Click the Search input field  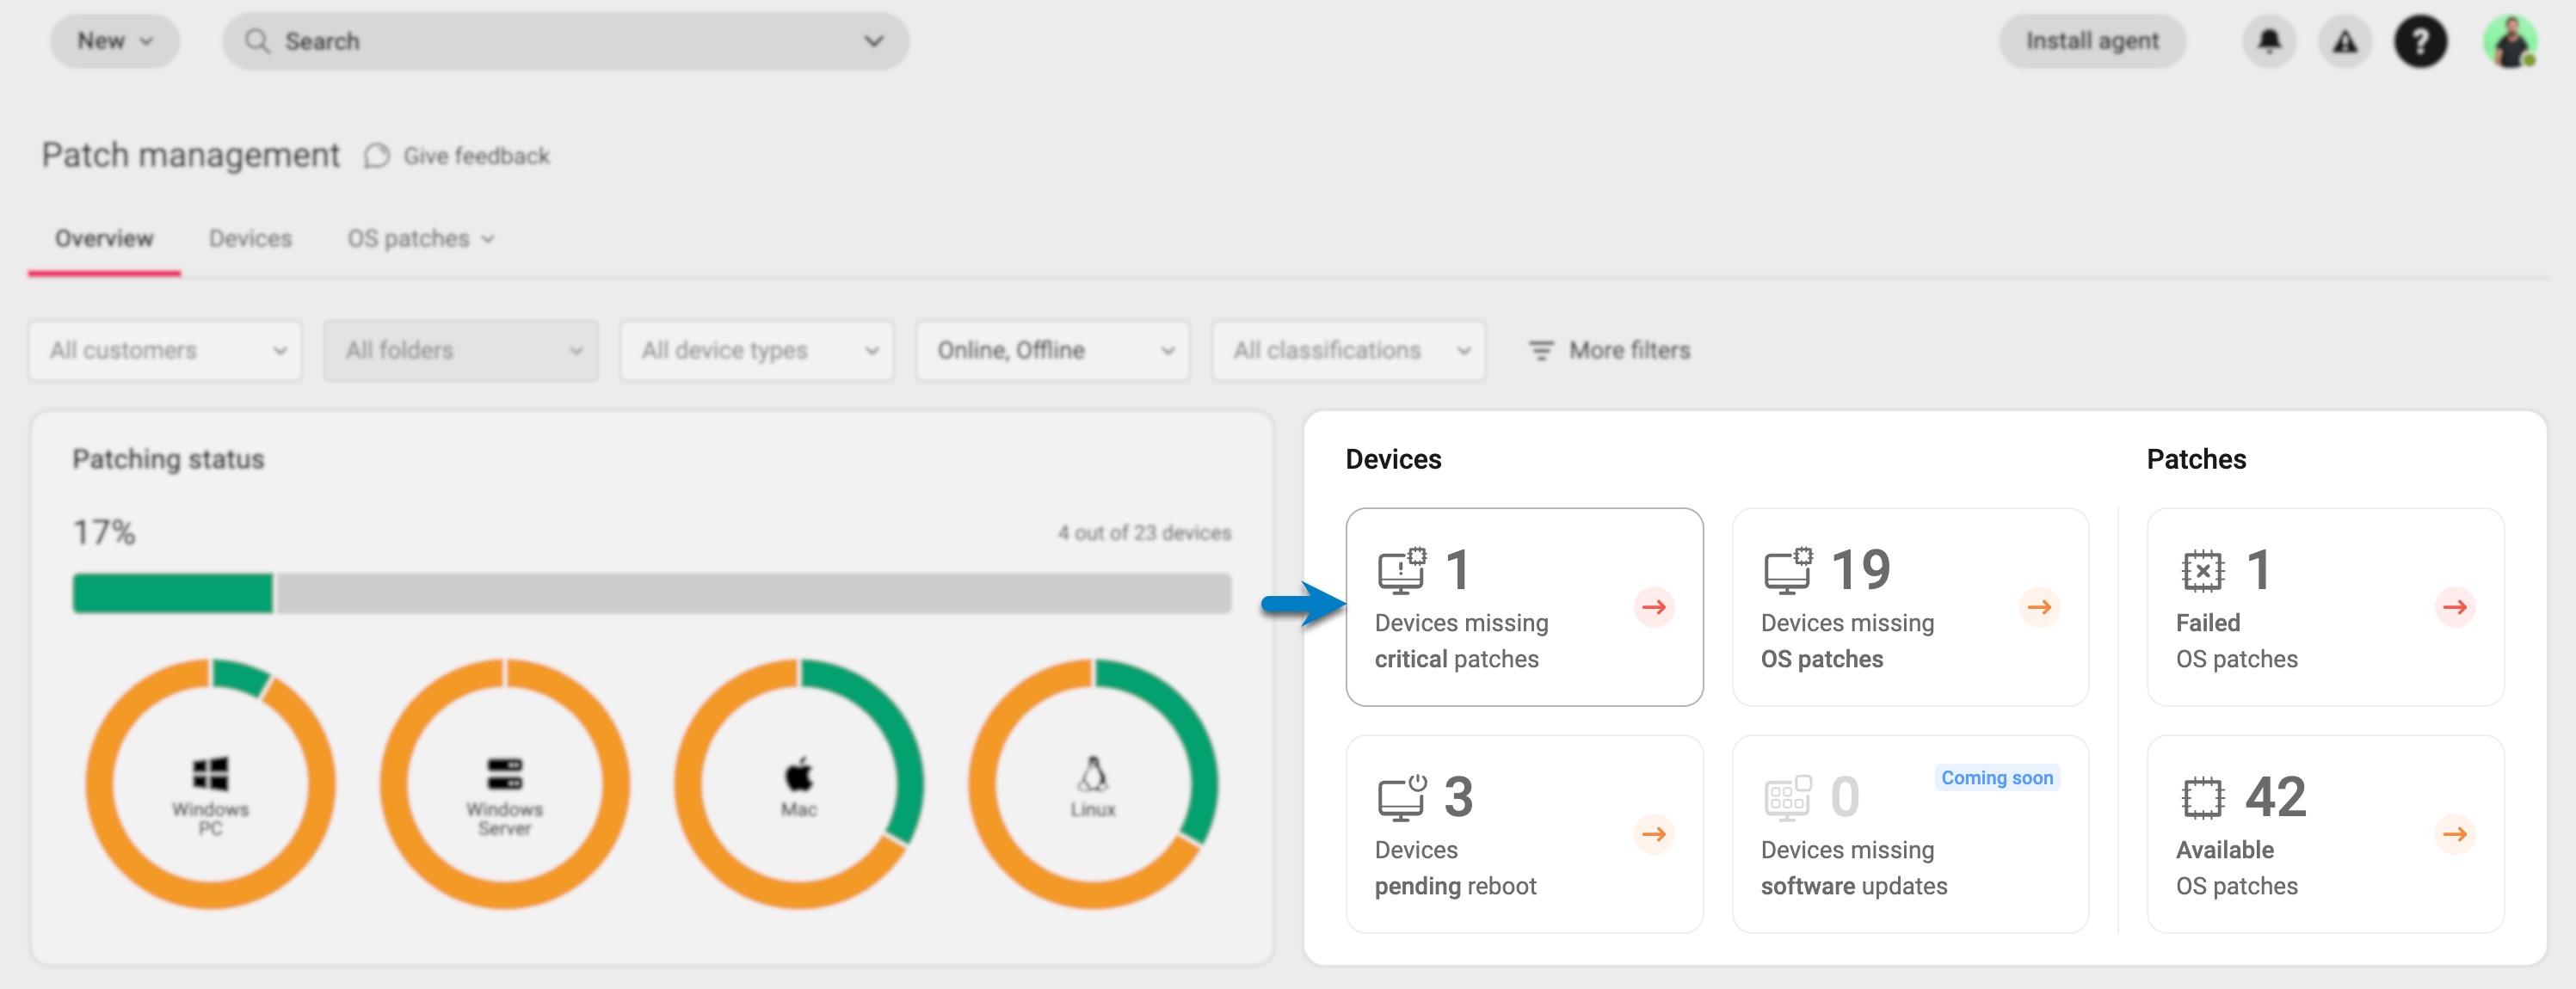565,41
